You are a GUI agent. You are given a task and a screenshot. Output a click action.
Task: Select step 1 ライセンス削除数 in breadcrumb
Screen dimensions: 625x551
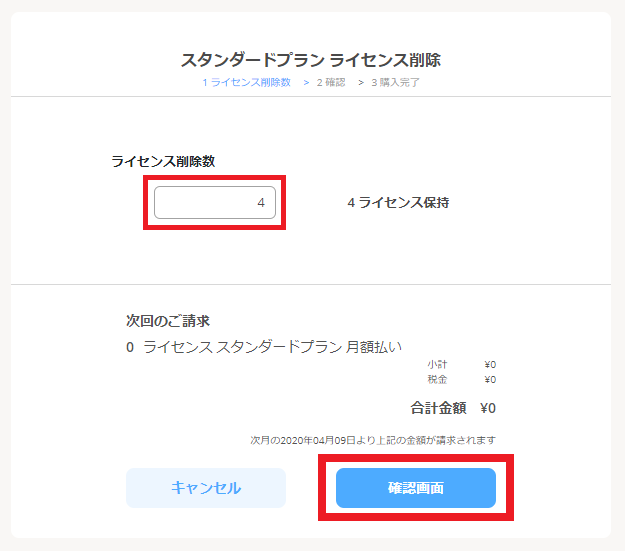tap(247, 83)
